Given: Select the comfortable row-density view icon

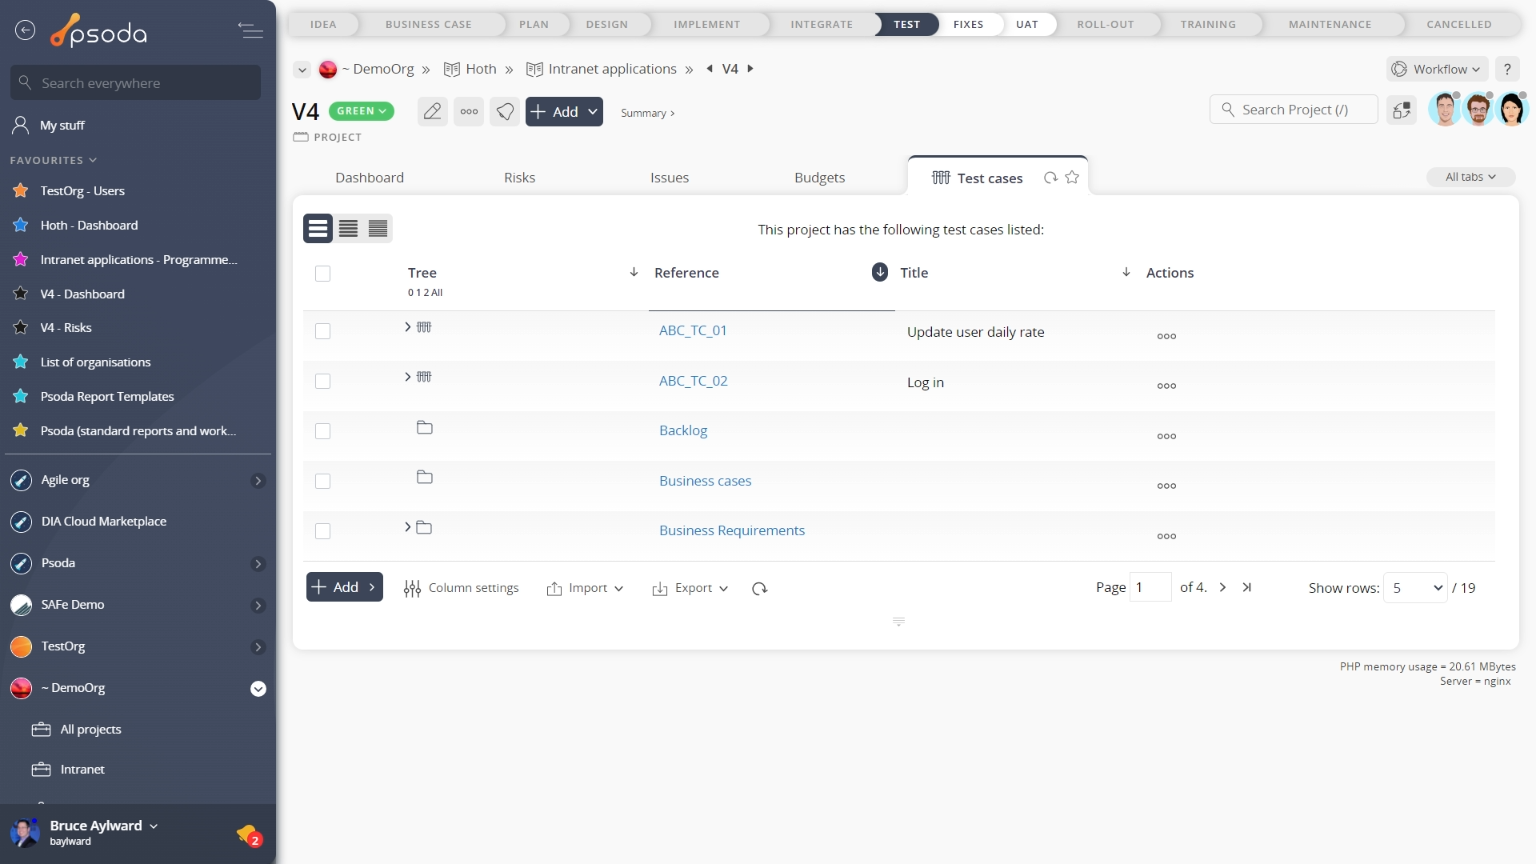Looking at the screenshot, I should point(318,229).
